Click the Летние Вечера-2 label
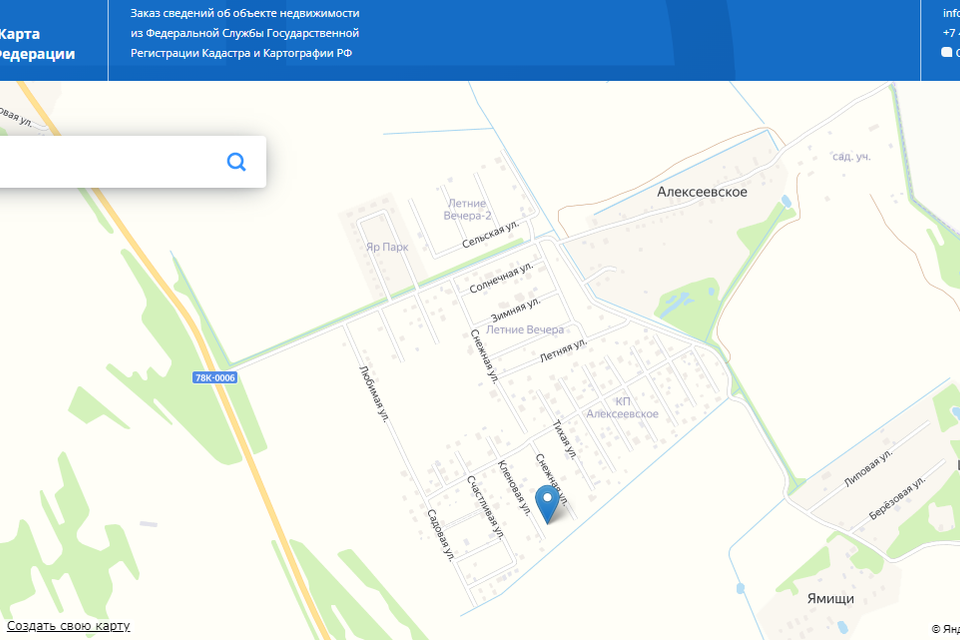 467,209
